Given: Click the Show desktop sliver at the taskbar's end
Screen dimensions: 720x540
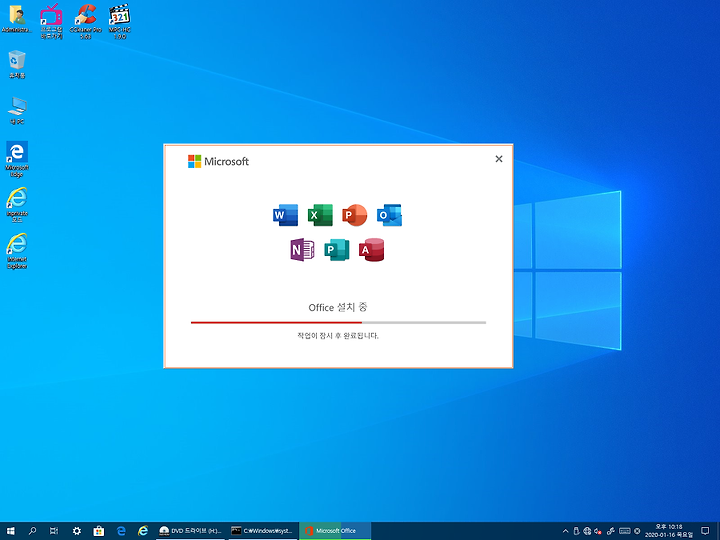Looking at the screenshot, I should [718, 531].
